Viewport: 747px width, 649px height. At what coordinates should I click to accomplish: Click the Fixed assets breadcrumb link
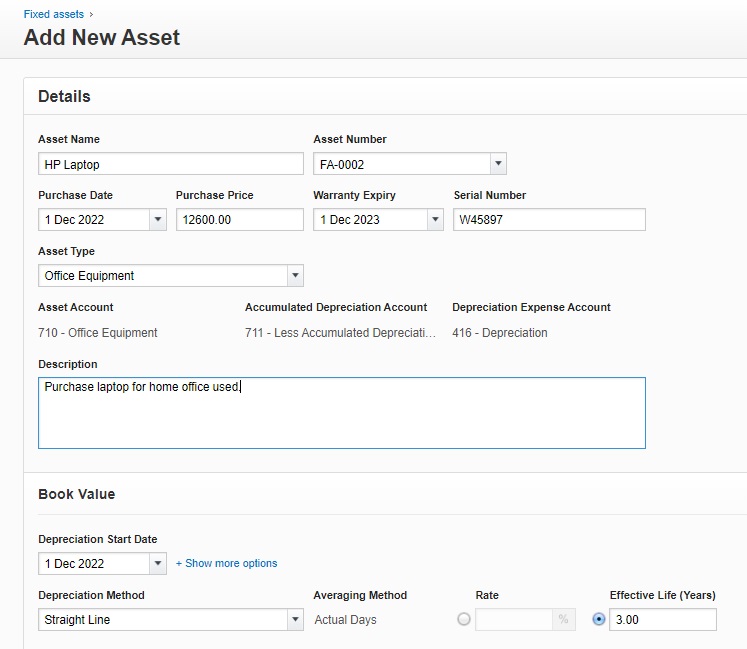coord(54,15)
